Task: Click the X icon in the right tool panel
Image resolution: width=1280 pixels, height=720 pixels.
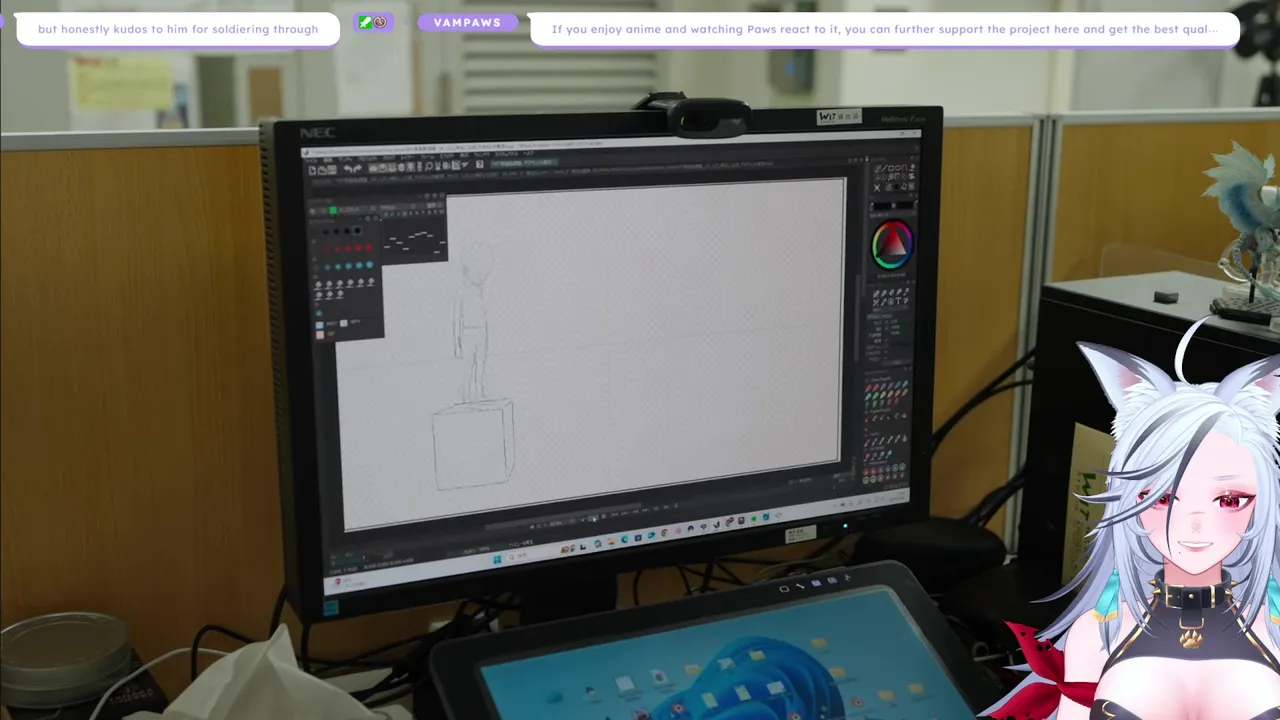Action: coord(877,188)
